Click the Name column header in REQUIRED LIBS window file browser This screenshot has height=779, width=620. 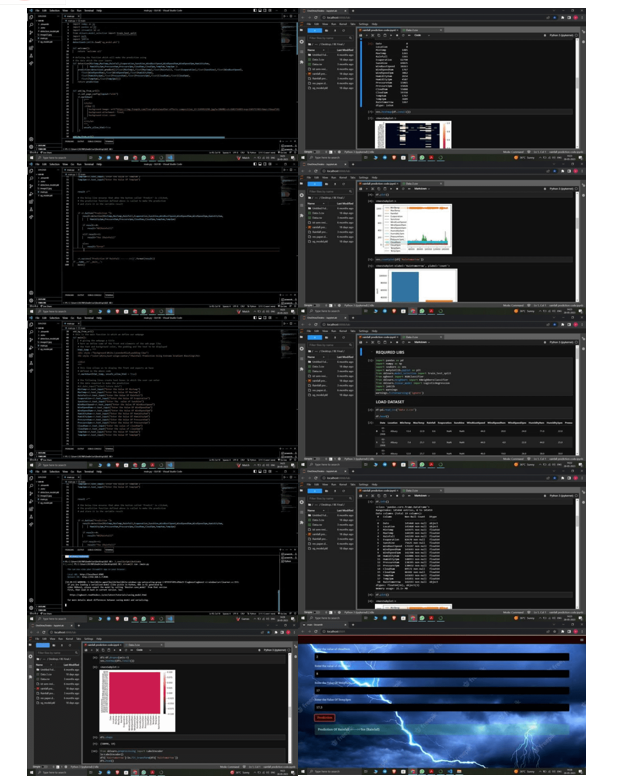point(316,357)
